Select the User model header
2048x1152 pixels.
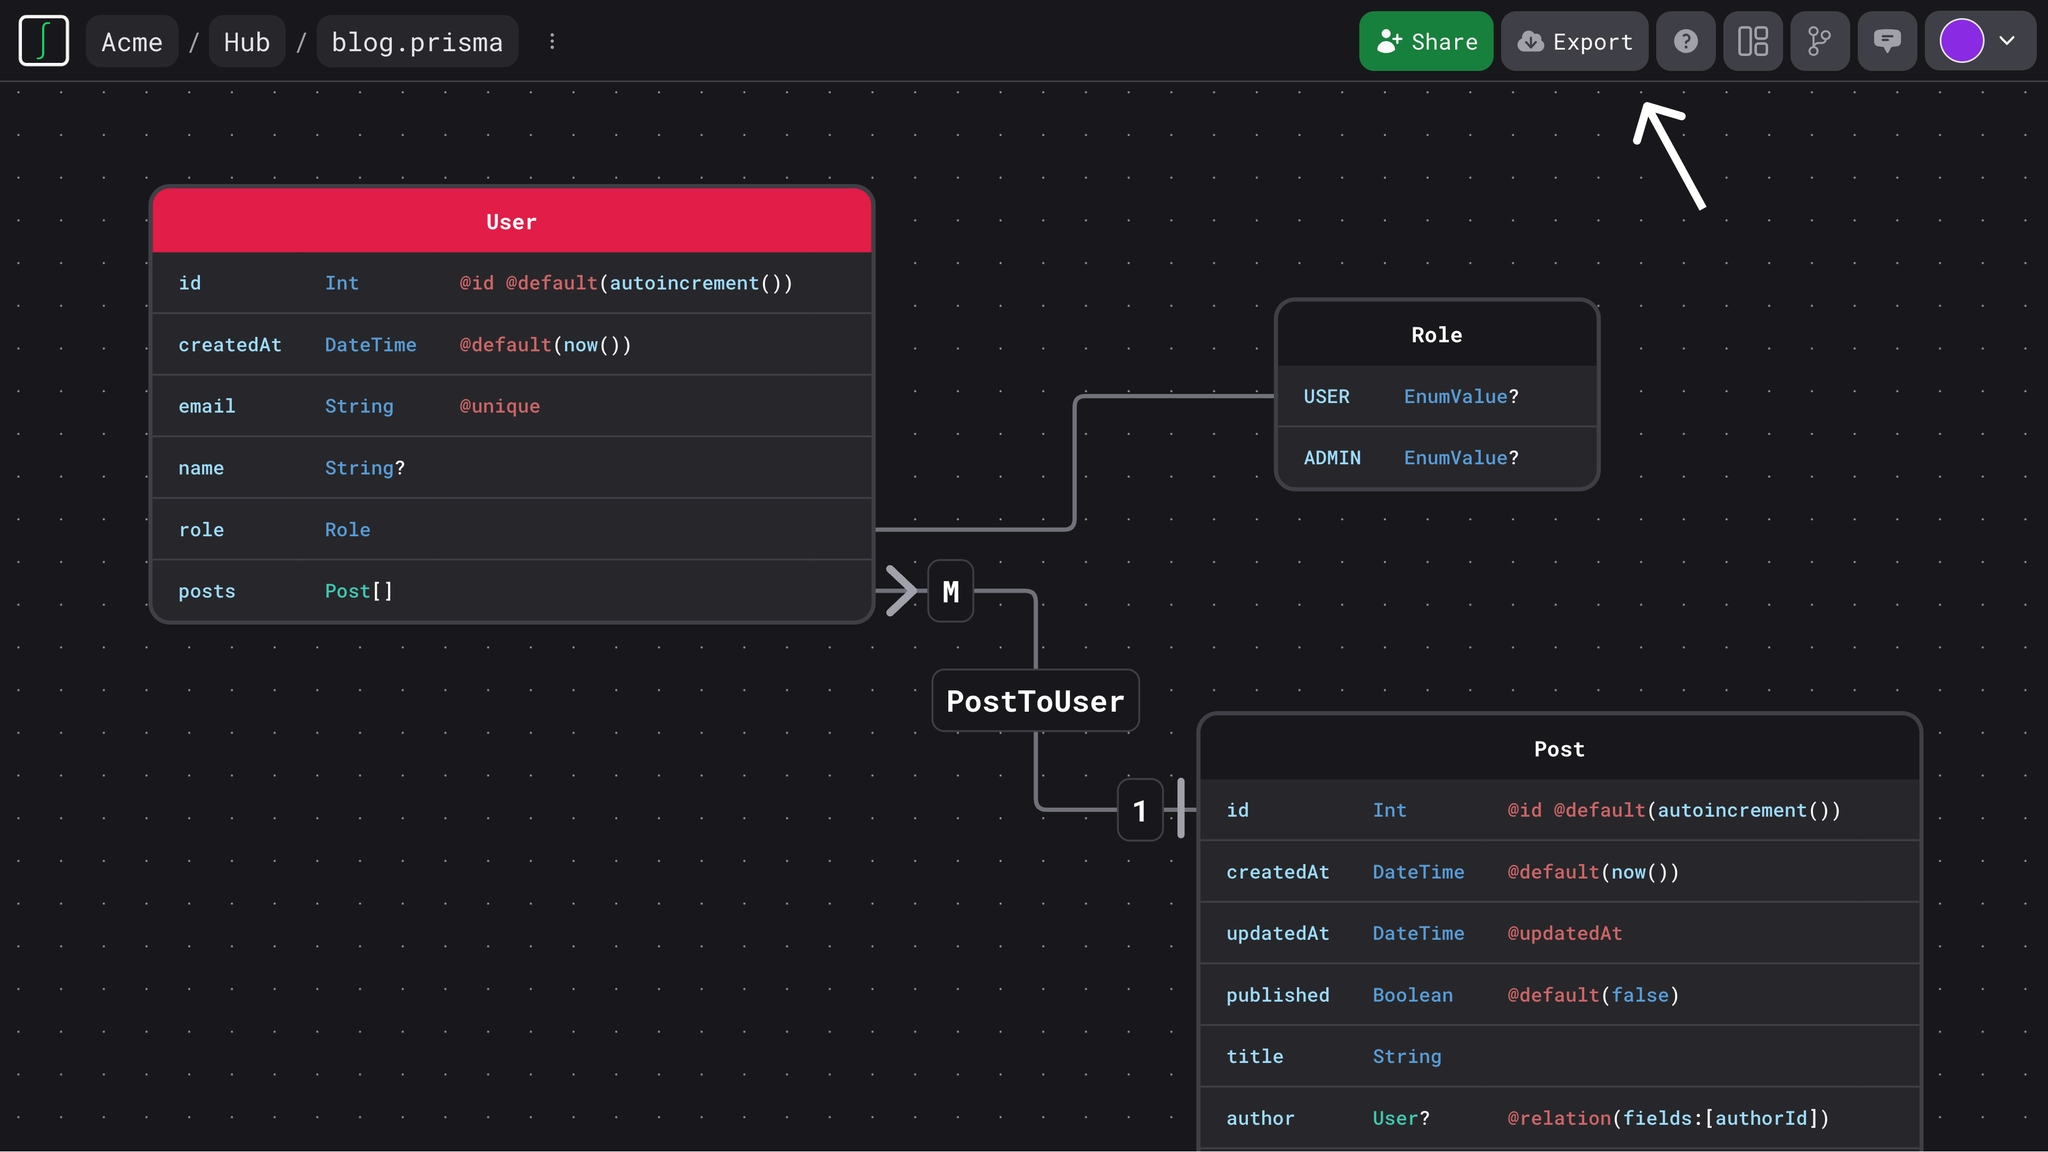coord(510,221)
